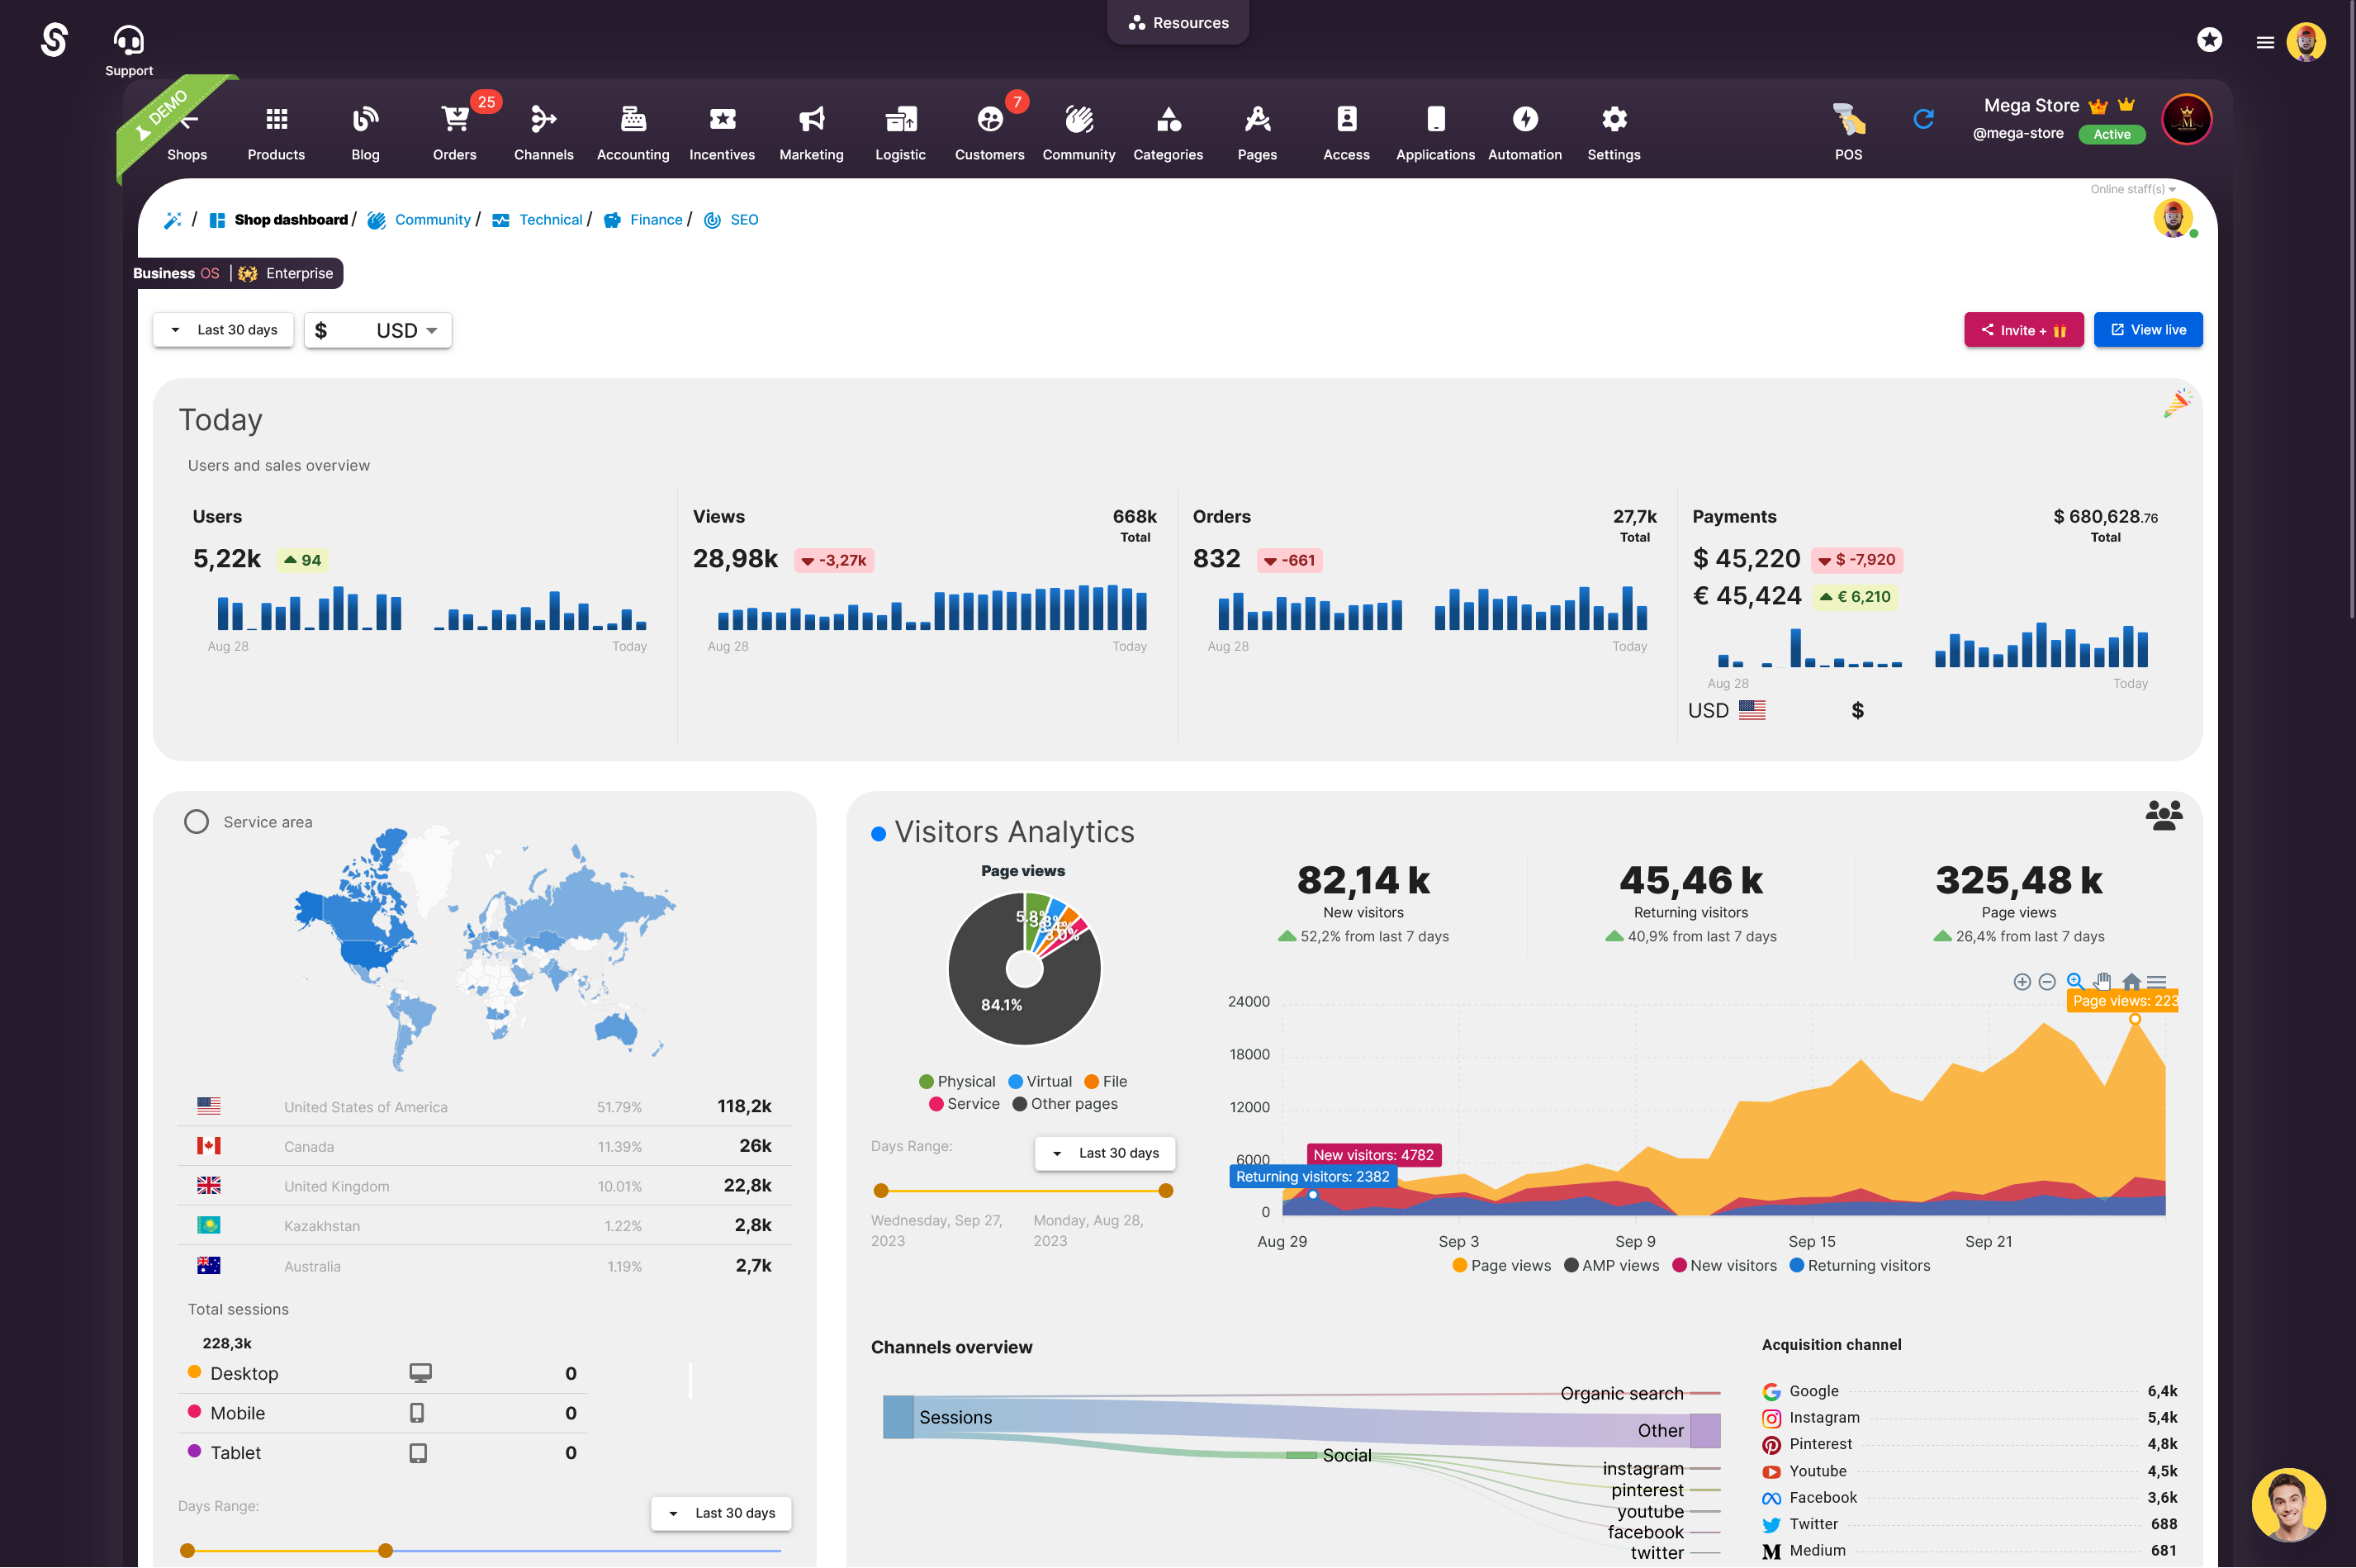
Task: Click the Active status badge
Action: [2111, 134]
